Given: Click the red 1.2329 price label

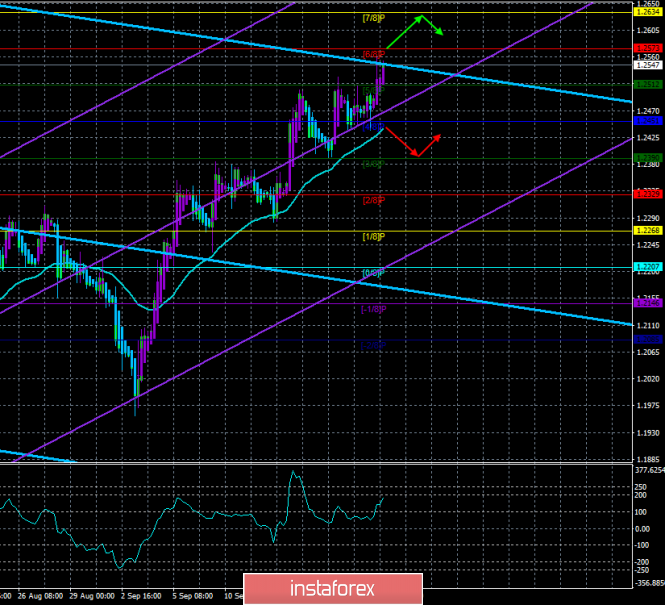Looking at the screenshot, I should click(647, 194).
